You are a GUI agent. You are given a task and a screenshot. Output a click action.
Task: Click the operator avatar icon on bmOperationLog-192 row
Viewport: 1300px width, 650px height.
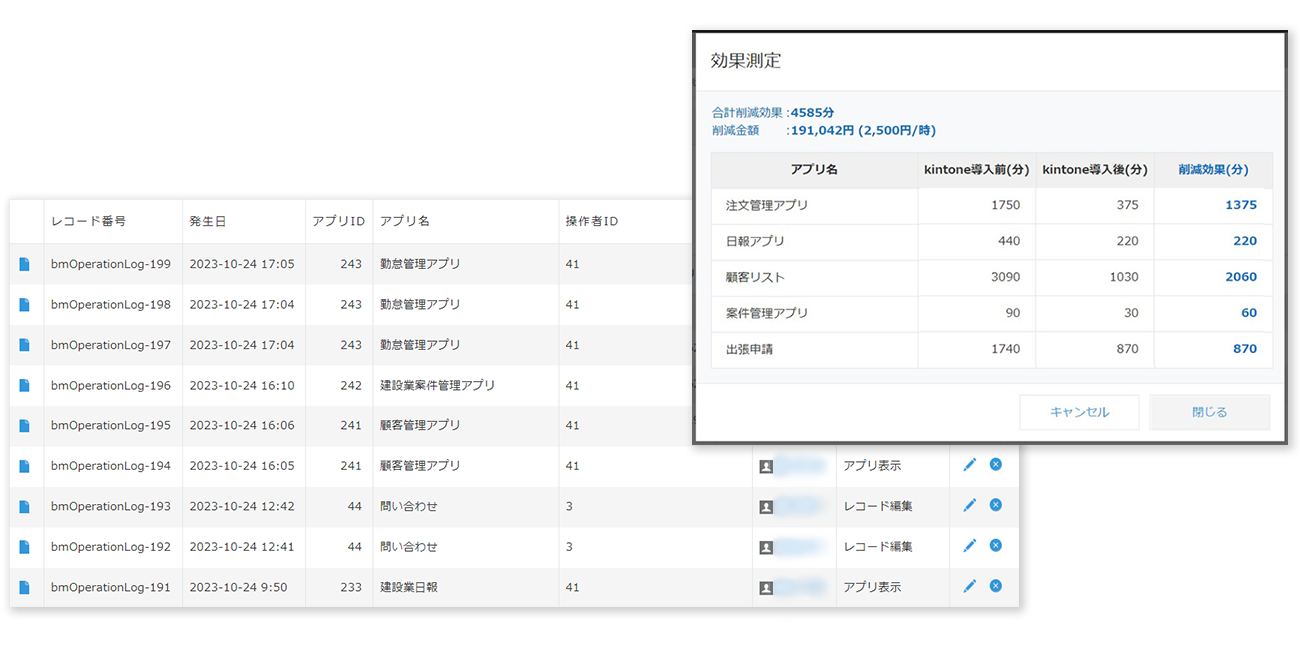point(765,546)
